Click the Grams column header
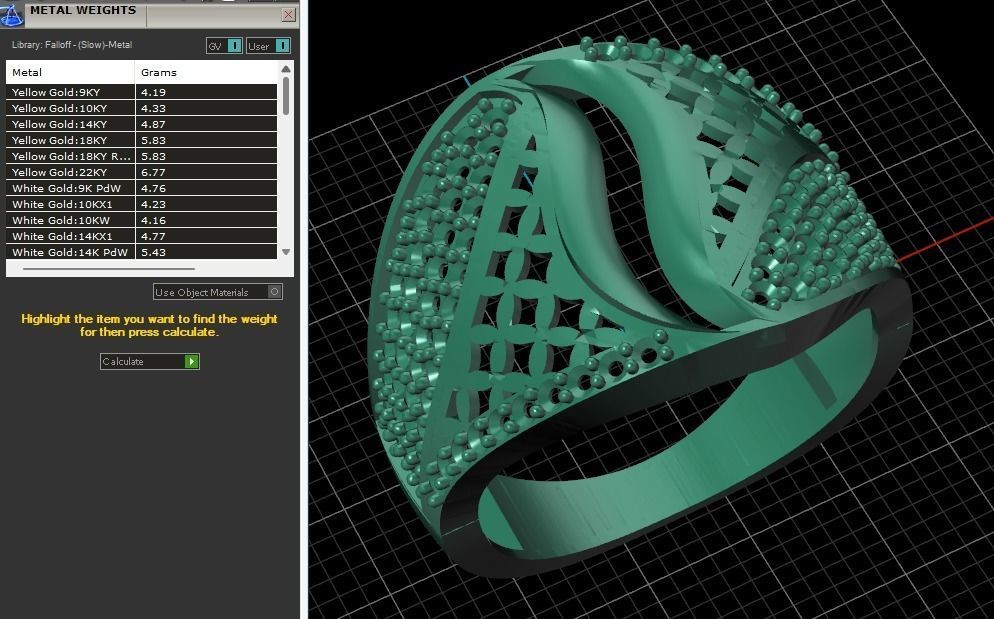Screen dimensions: 994x619 tap(206, 72)
